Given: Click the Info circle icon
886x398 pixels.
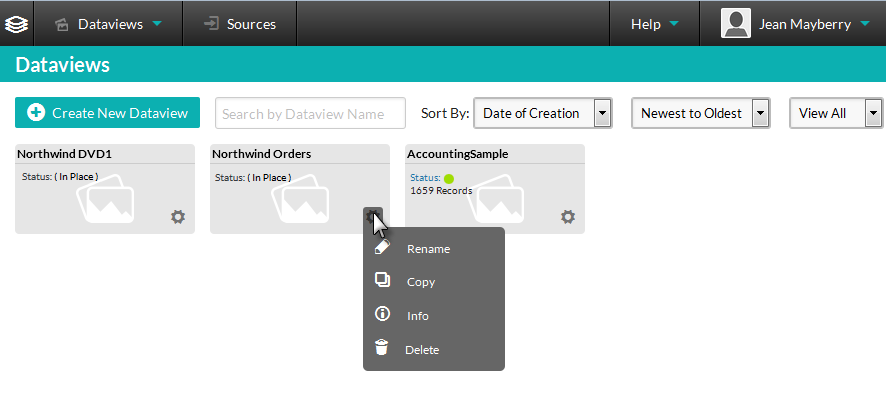Looking at the screenshot, I should (383, 314).
